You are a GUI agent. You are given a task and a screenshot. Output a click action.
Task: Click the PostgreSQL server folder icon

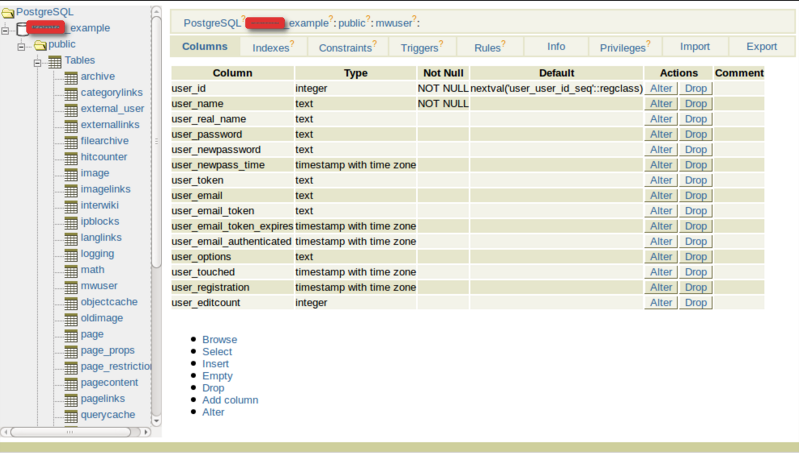(8, 12)
